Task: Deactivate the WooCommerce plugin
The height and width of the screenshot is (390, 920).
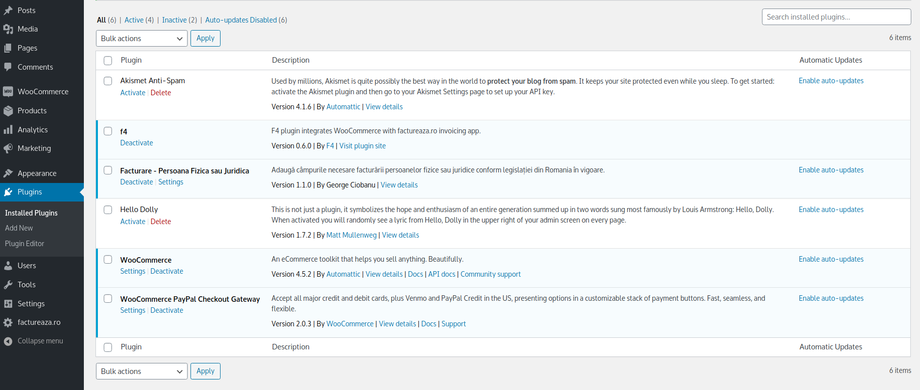Action: pos(167,271)
